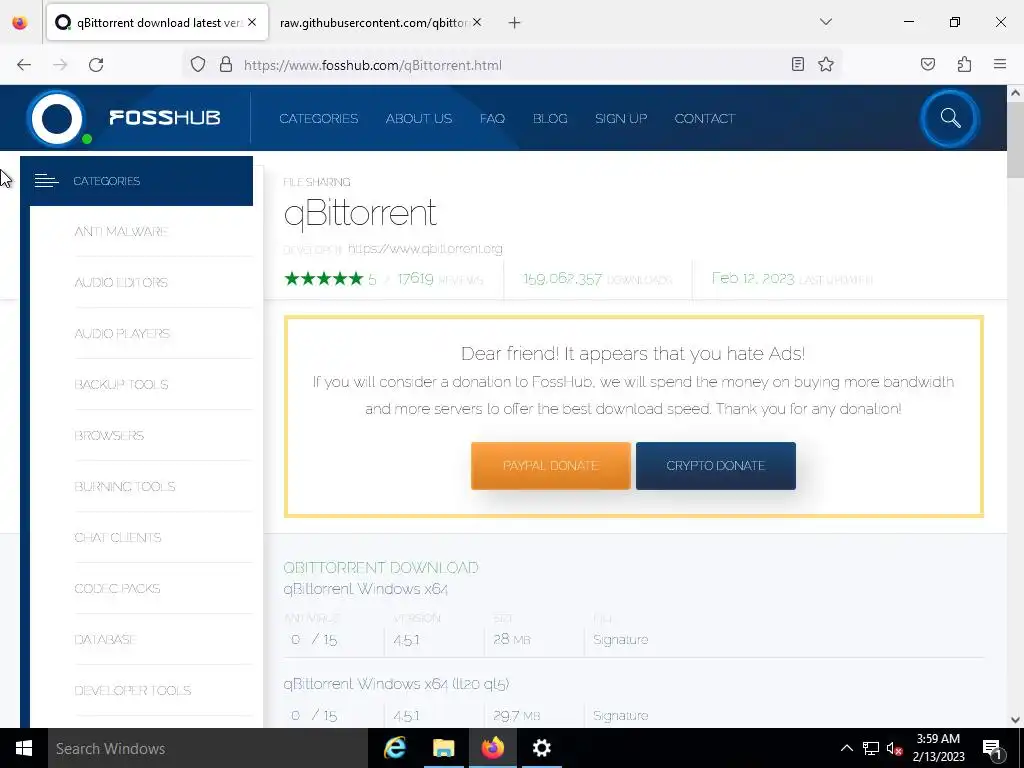Screen dimensions: 1024x768
Task: Open the Windows Start button
Action: point(24,748)
